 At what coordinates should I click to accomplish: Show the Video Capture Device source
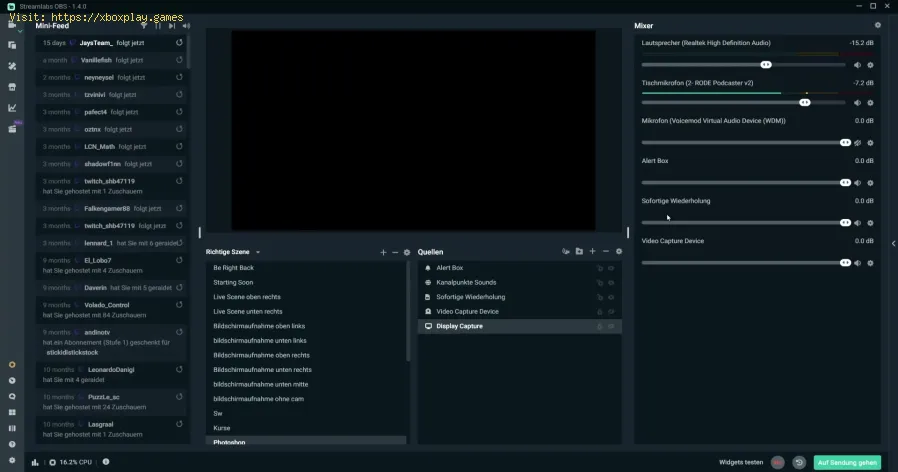tap(612, 312)
